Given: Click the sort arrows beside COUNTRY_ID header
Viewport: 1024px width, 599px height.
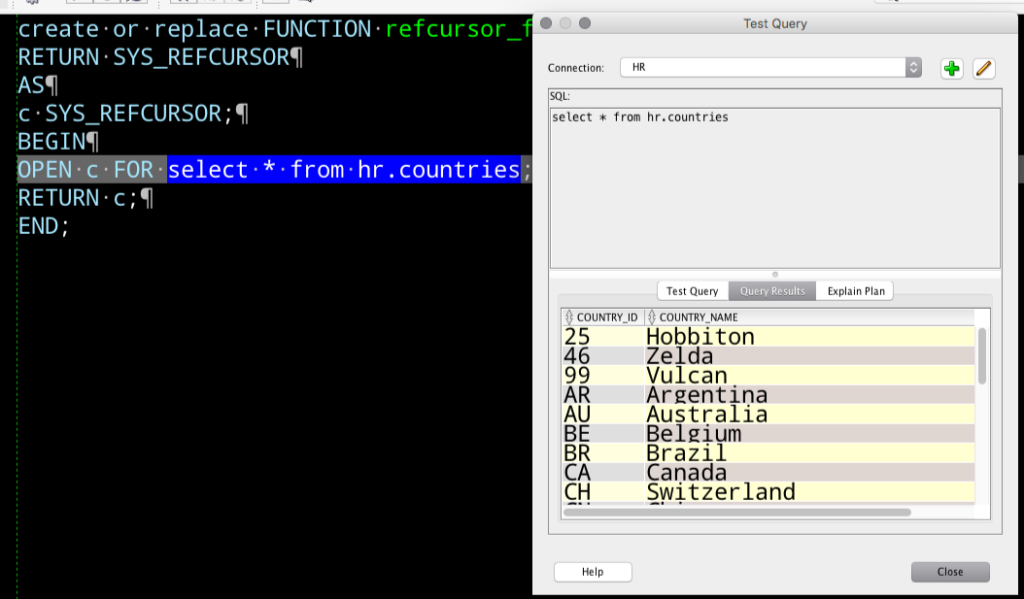Looking at the screenshot, I should pyautogui.click(x=571, y=316).
